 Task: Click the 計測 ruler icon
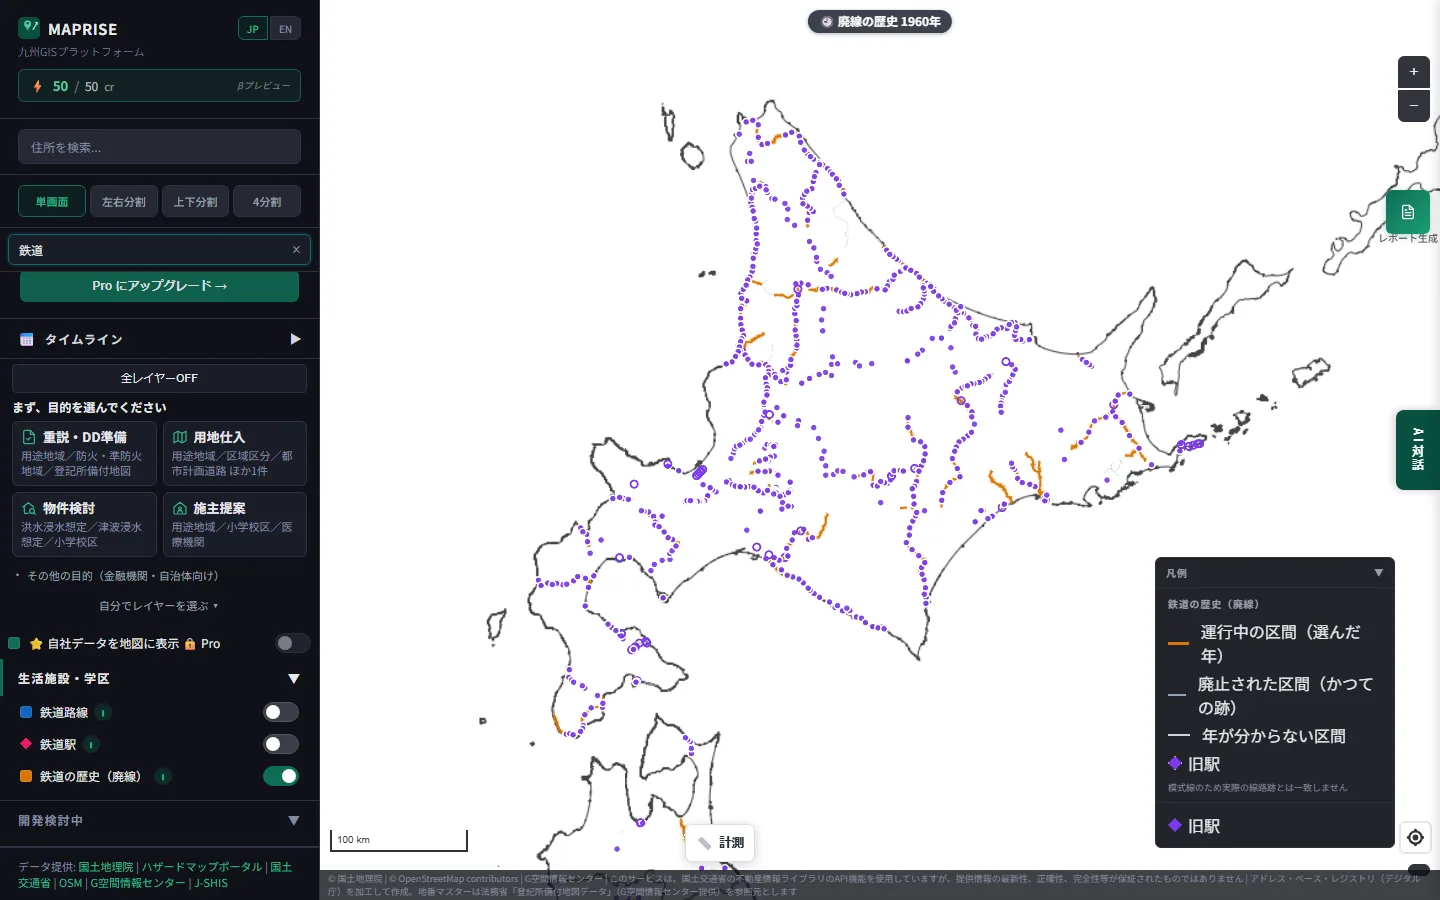(x=704, y=843)
